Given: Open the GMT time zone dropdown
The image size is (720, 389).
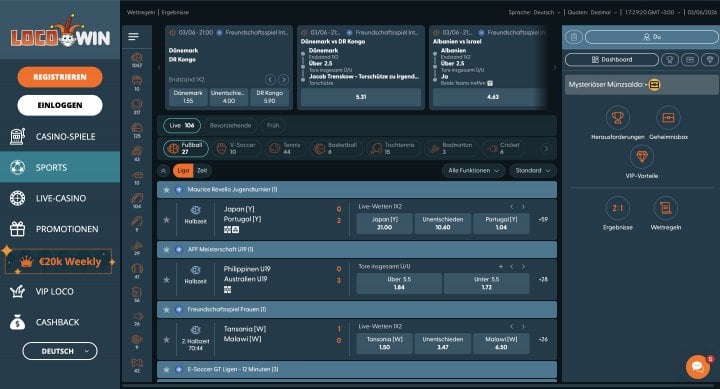Looking at the screenshot, I should tap(652, 12).
